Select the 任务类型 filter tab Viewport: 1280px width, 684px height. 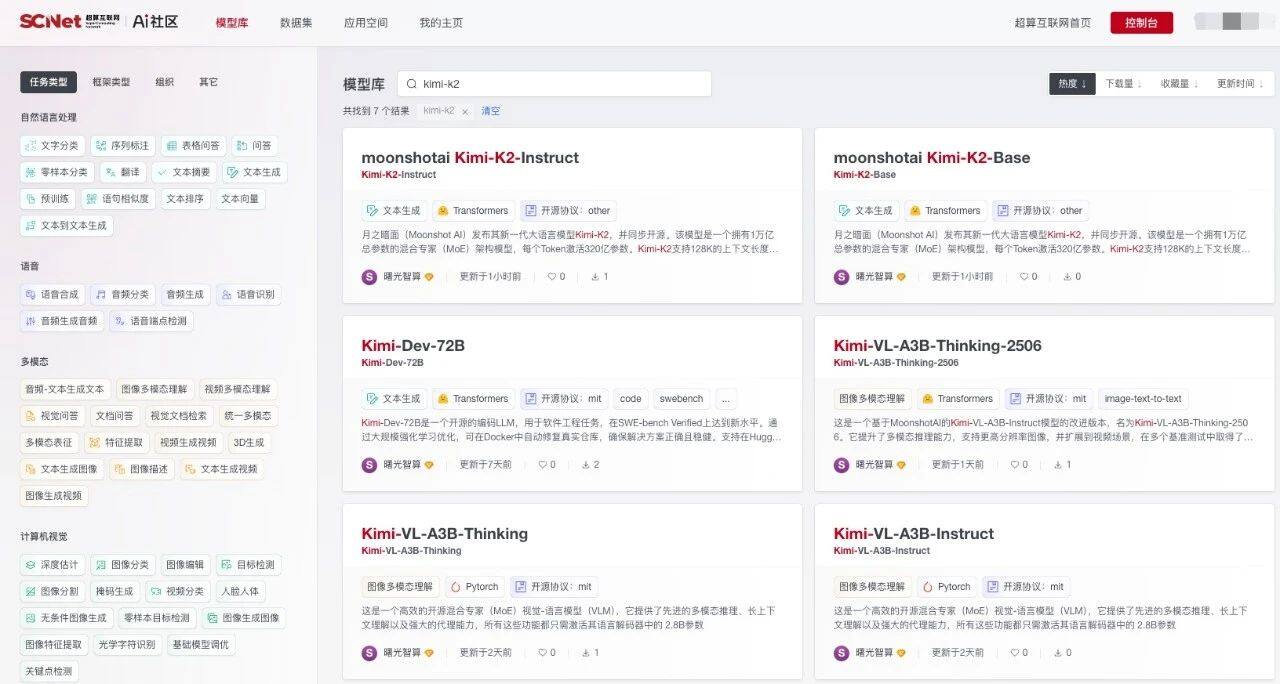(48, 82)
